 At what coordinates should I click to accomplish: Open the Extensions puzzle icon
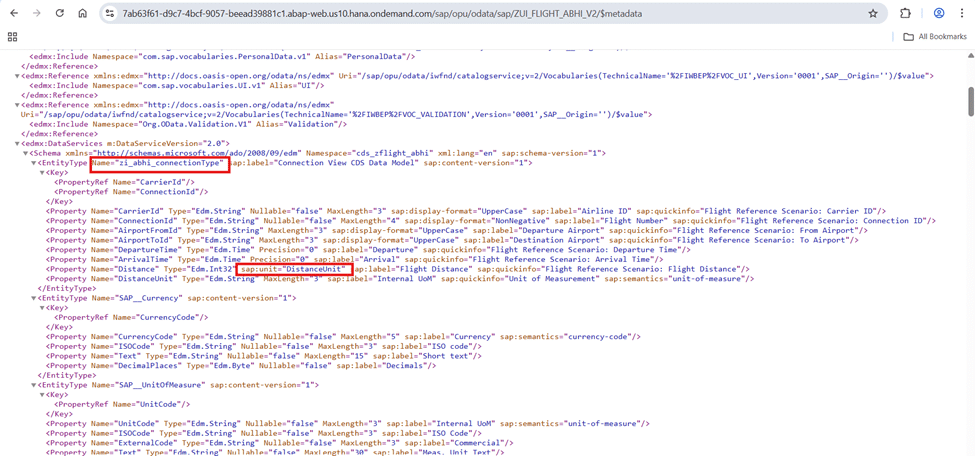pyautogui.click(x=906, y=14)
